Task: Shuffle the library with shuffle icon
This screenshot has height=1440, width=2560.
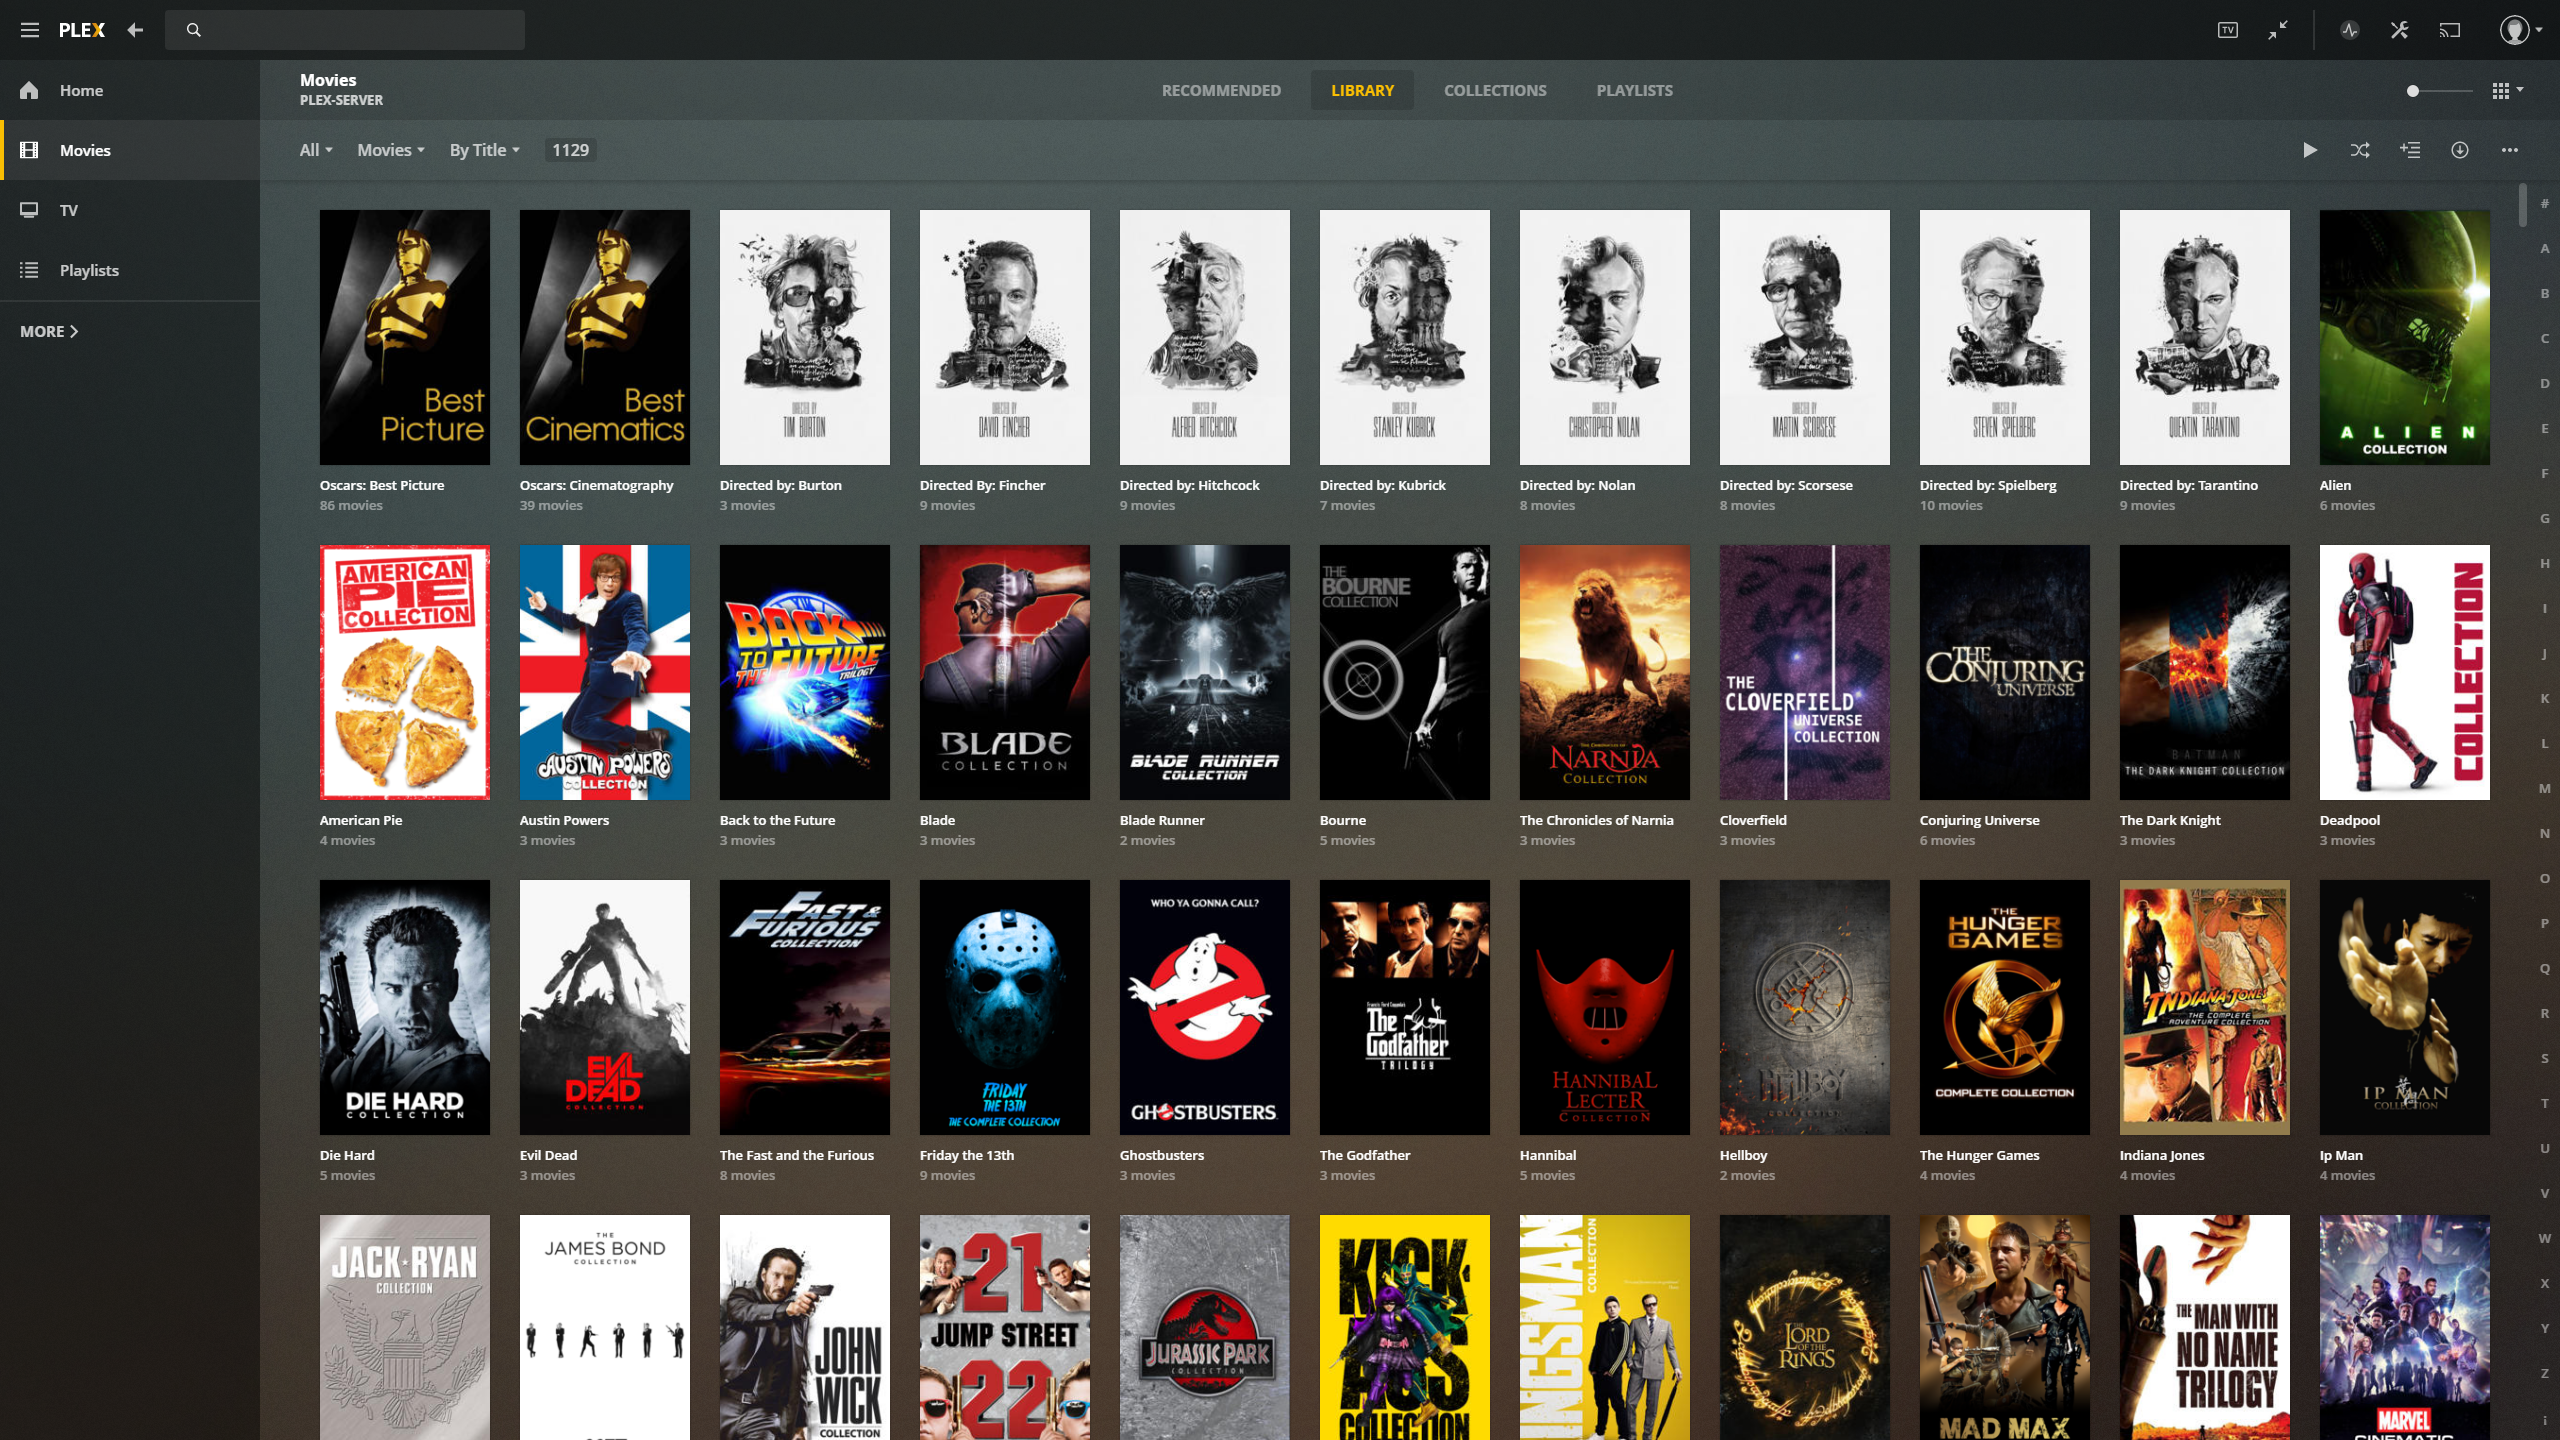Action: pos(2360,150)
